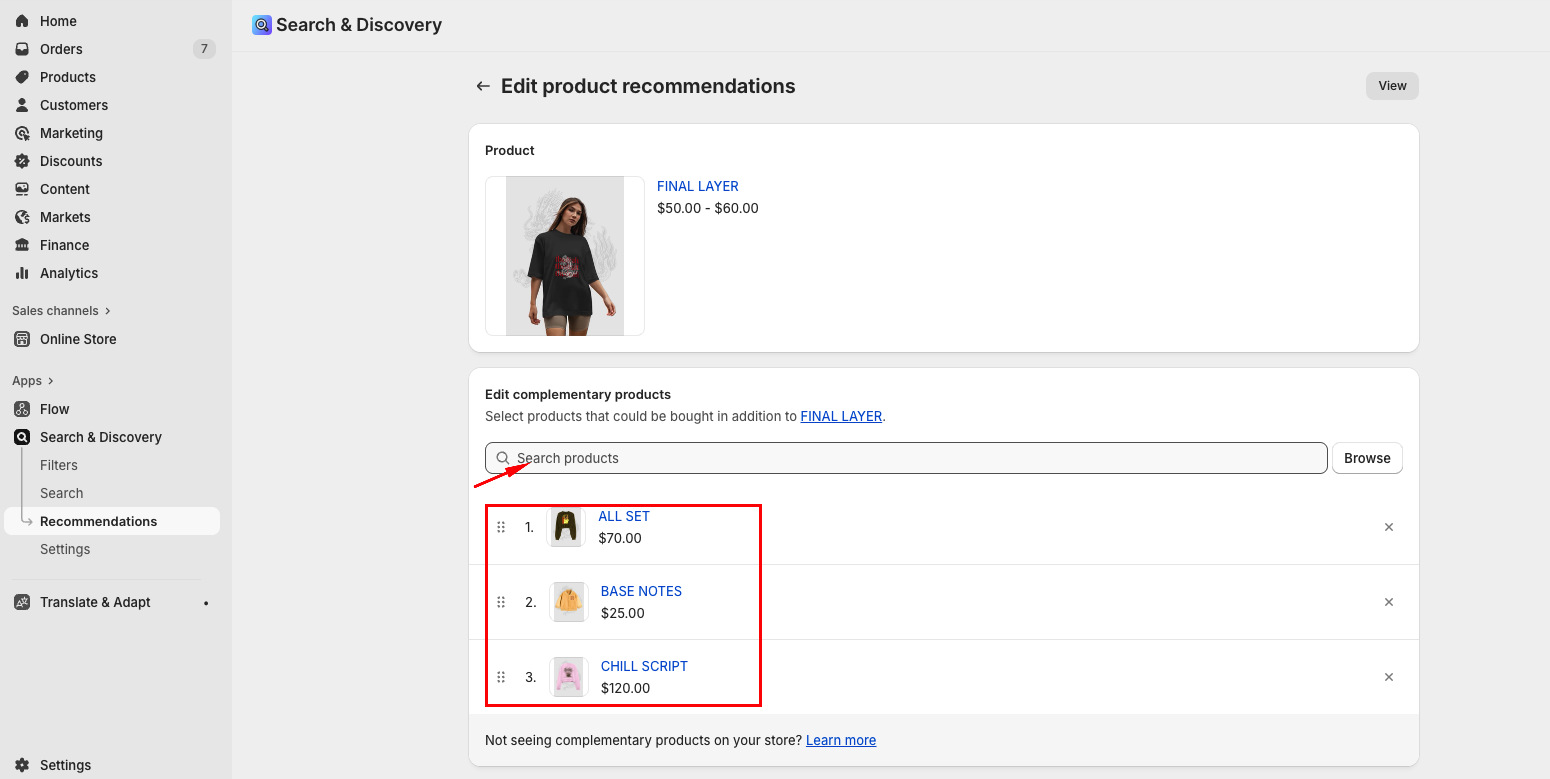This screenshot has width=1550, height=779.
Task: Click the View button
Action: click(x=1392, y=86)
